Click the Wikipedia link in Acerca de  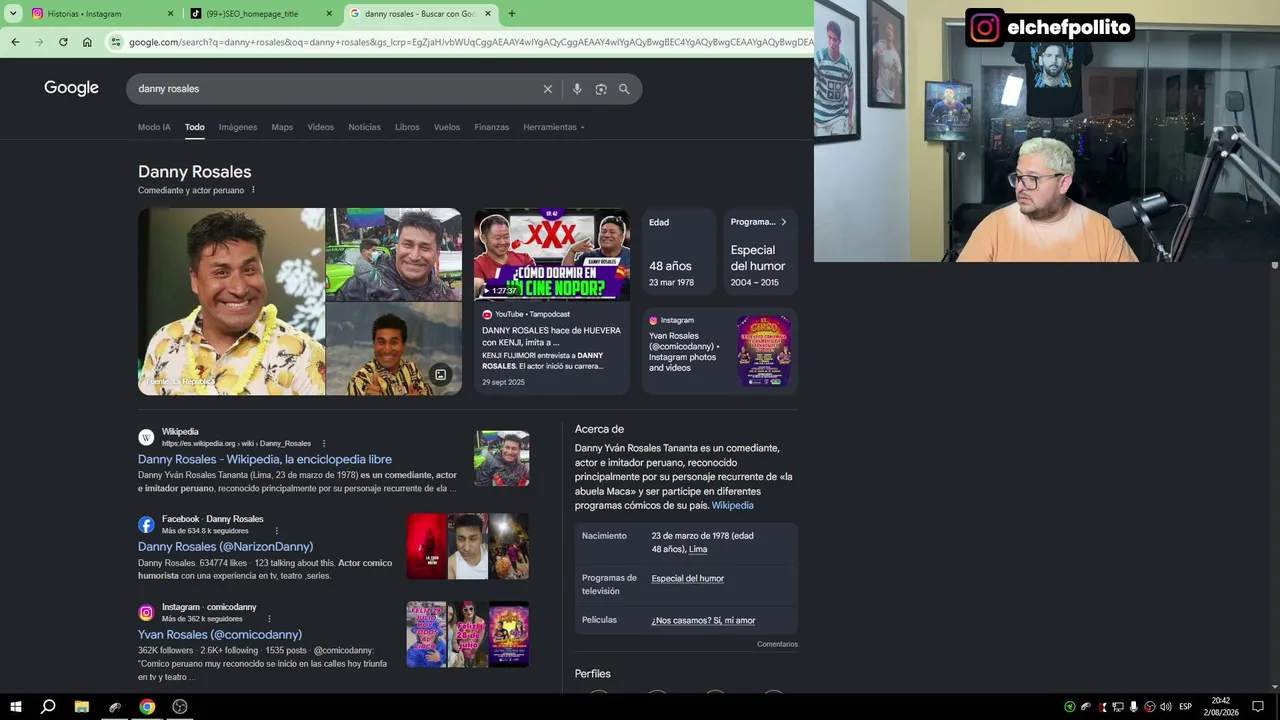click(733, 505)
